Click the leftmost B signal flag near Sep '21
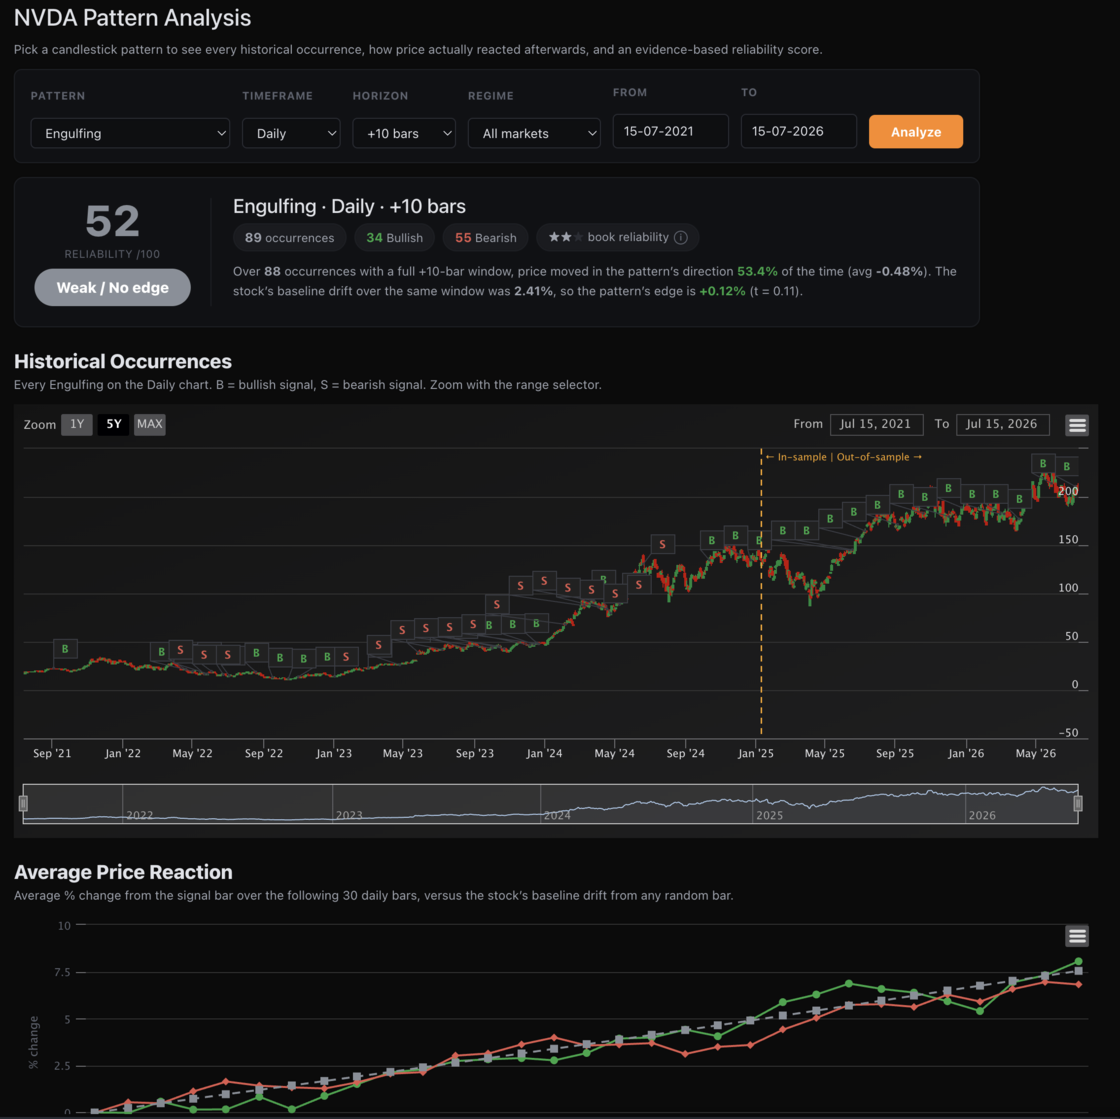This screenshot has width=1120, height=1119. pos(65,649)
